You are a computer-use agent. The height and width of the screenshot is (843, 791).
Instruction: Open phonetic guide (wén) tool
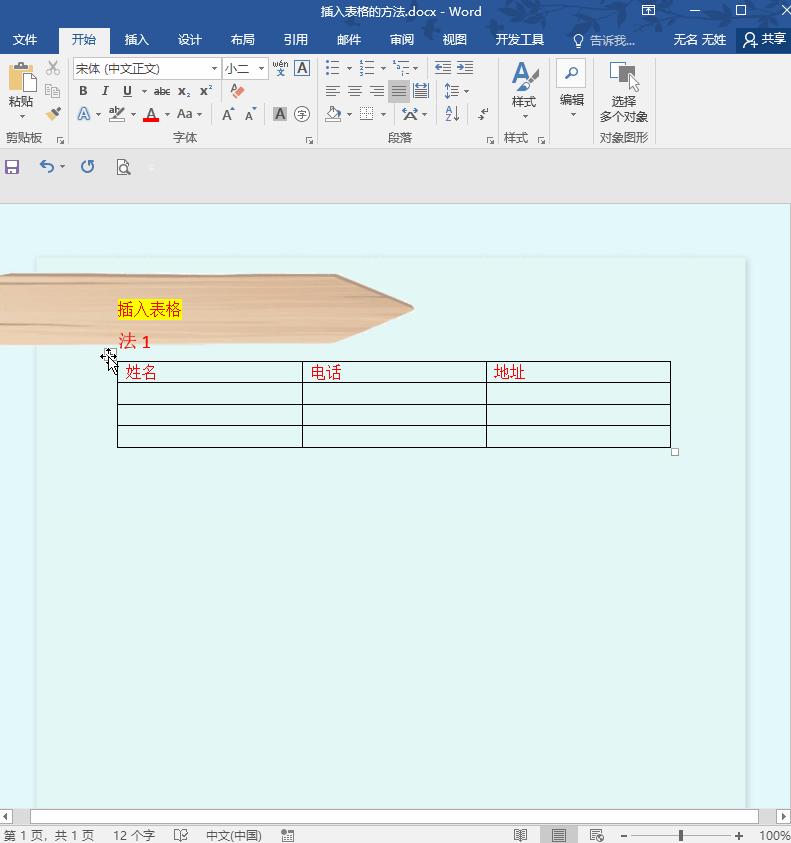coord(280,68)
